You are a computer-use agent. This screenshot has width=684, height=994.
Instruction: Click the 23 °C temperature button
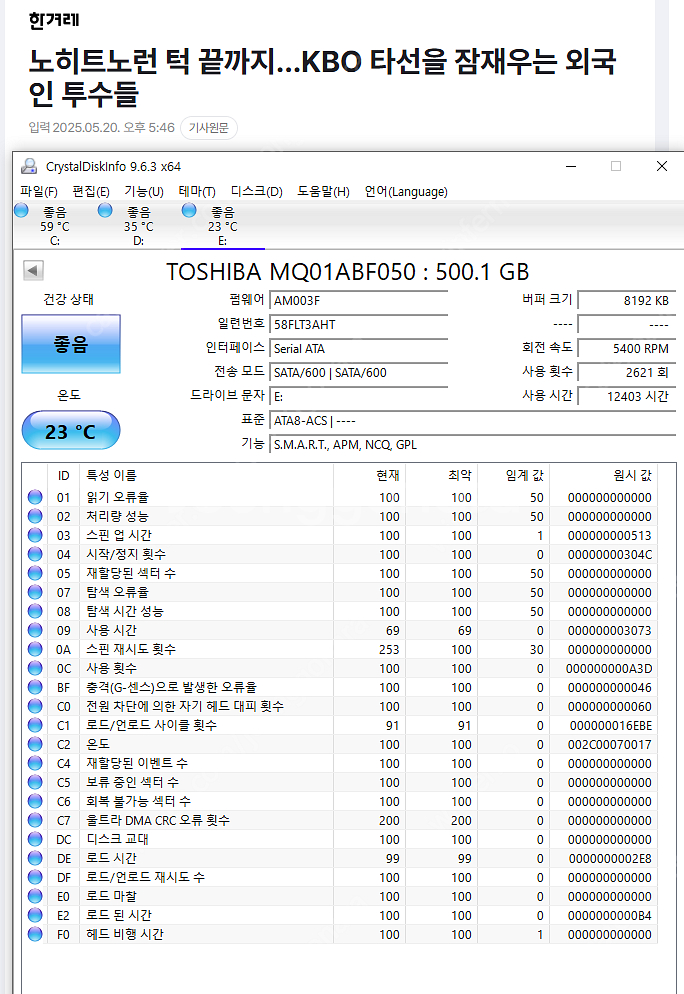(x=70, y=431)
